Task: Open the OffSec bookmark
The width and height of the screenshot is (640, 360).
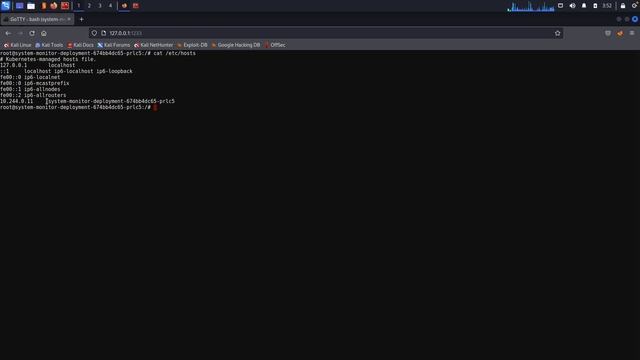Action: (275, 45)
